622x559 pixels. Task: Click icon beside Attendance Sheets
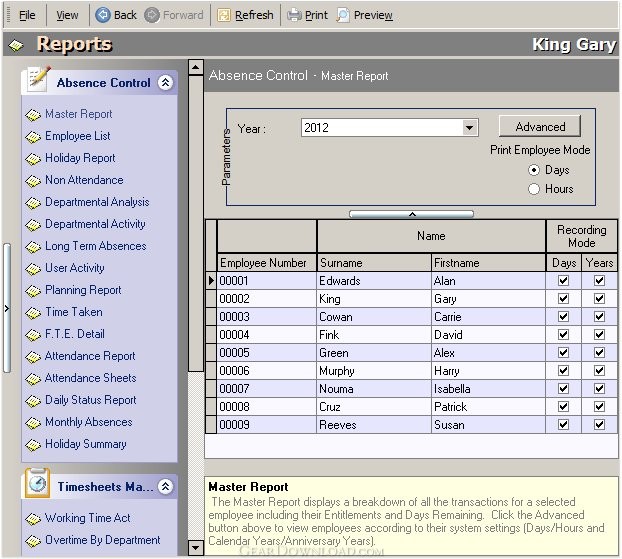click(x=33, y=379)
